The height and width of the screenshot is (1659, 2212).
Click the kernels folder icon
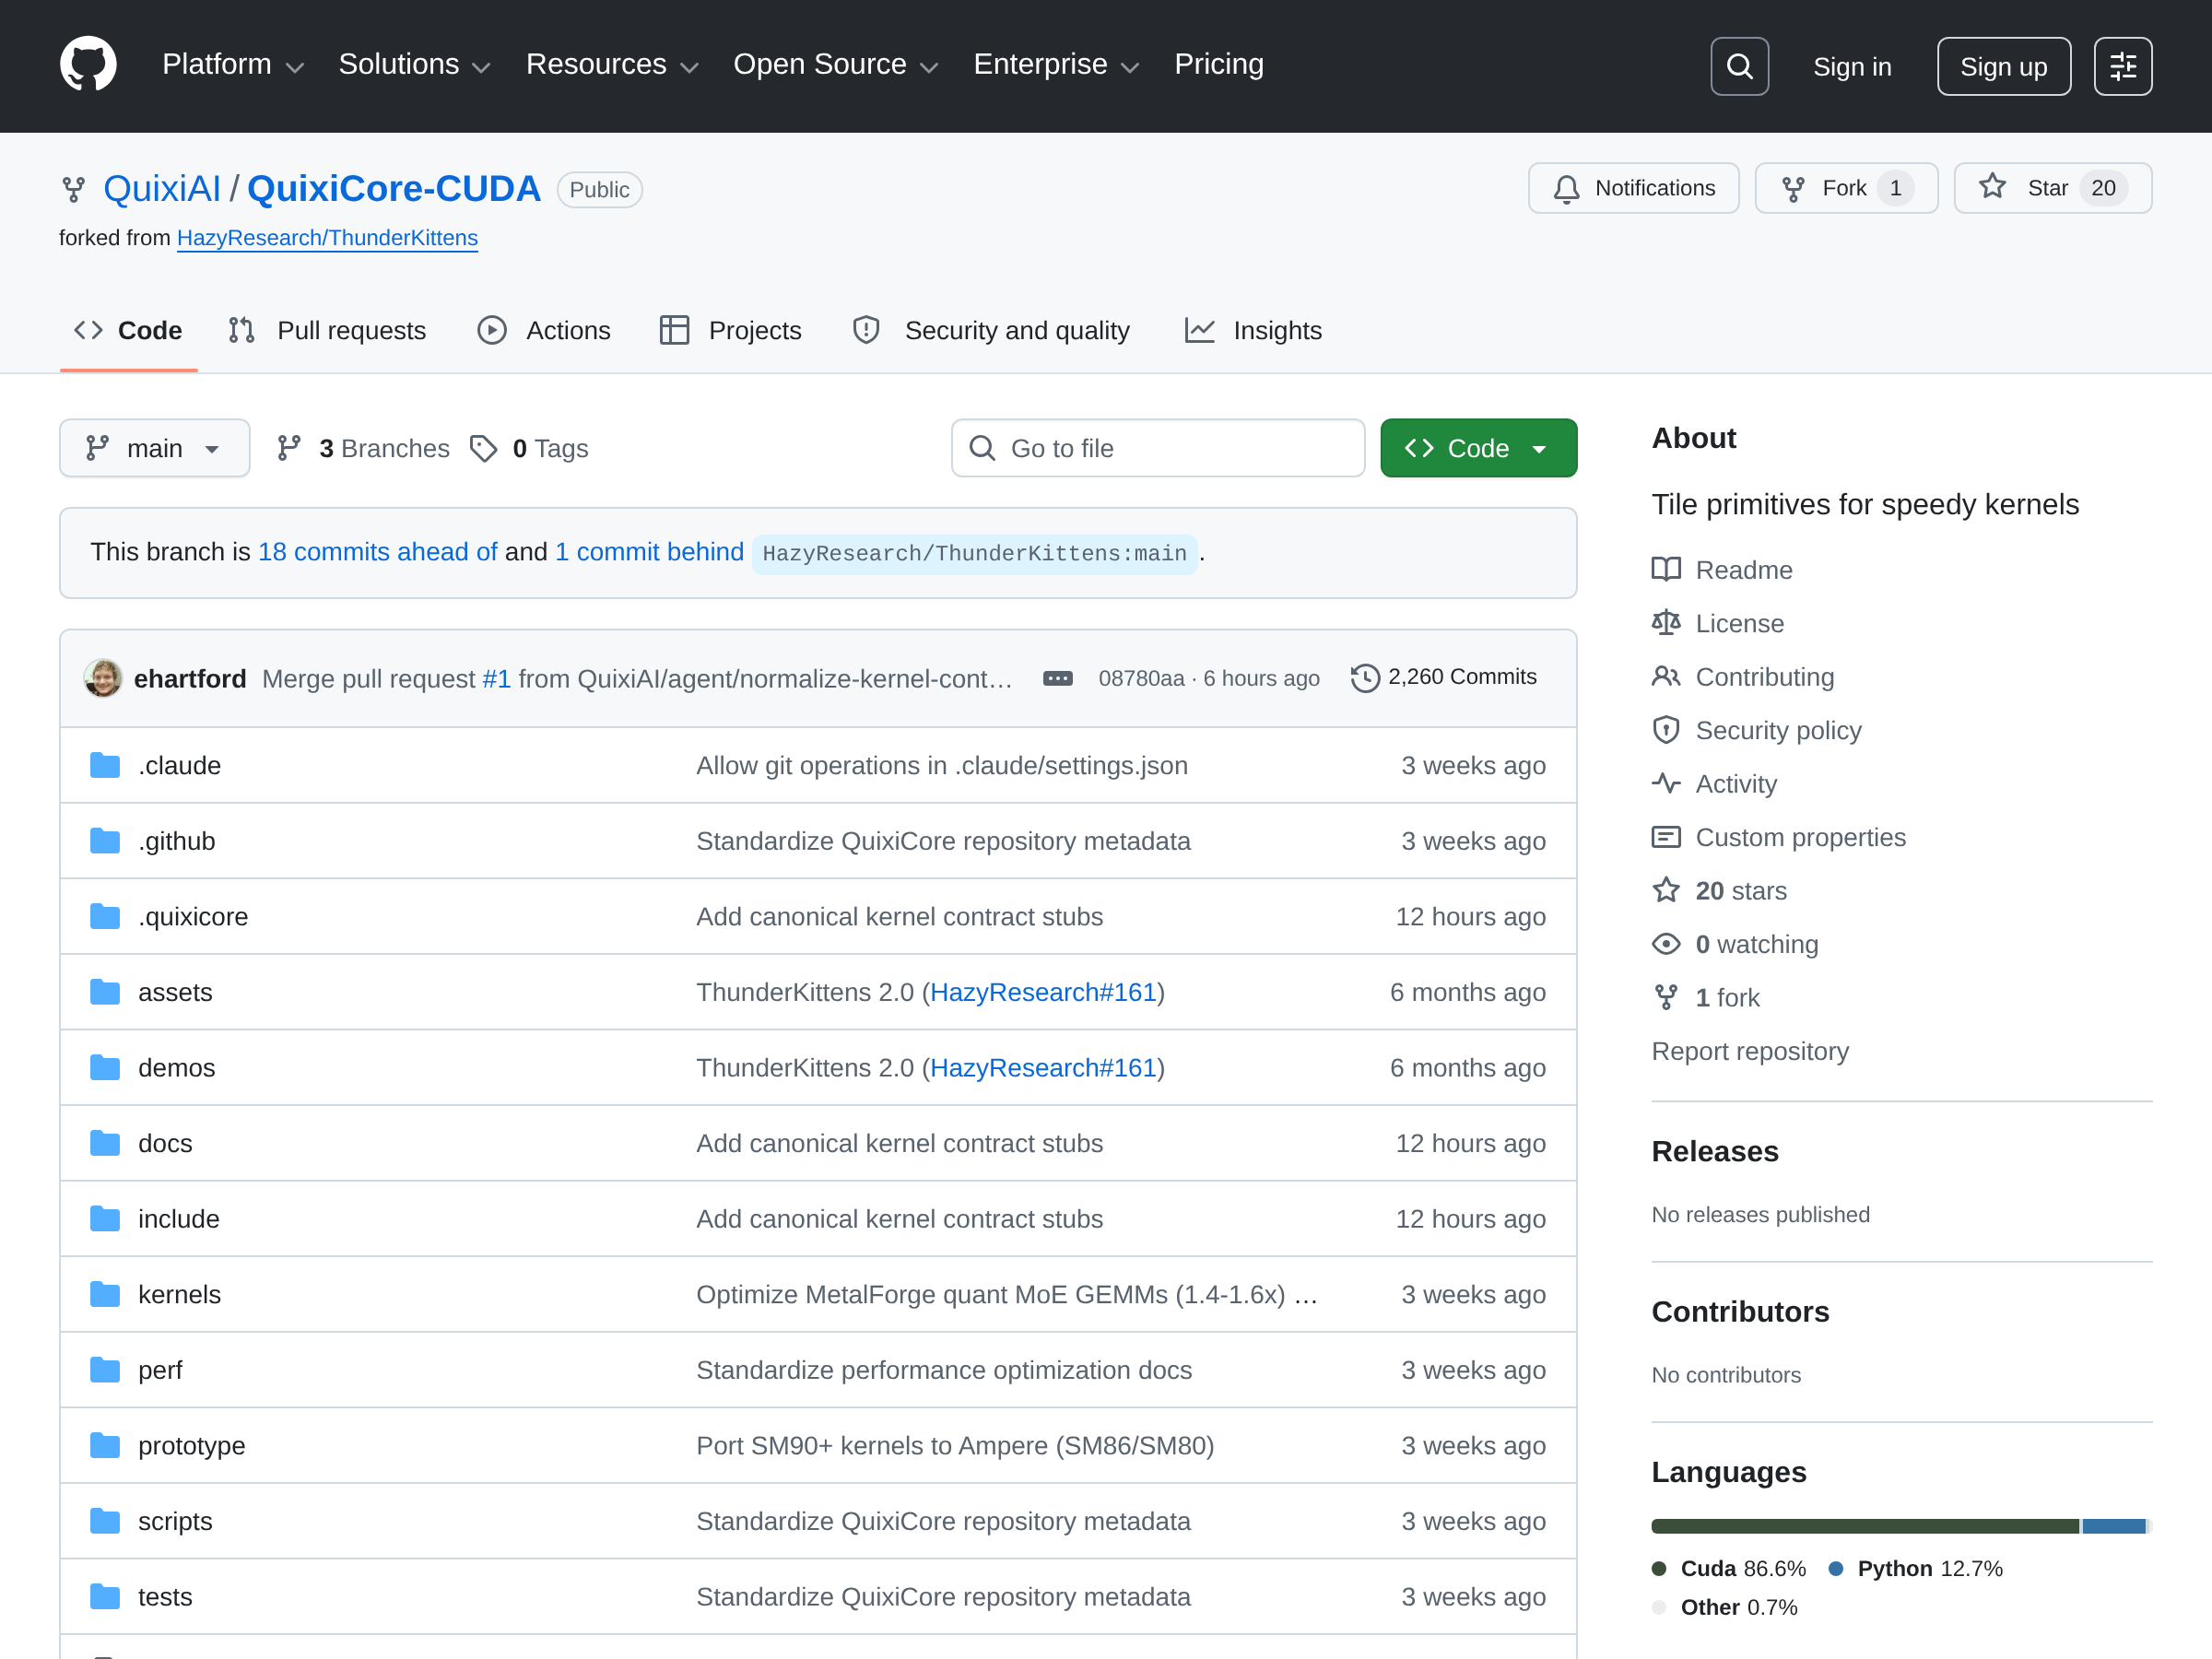[105, 1294]
